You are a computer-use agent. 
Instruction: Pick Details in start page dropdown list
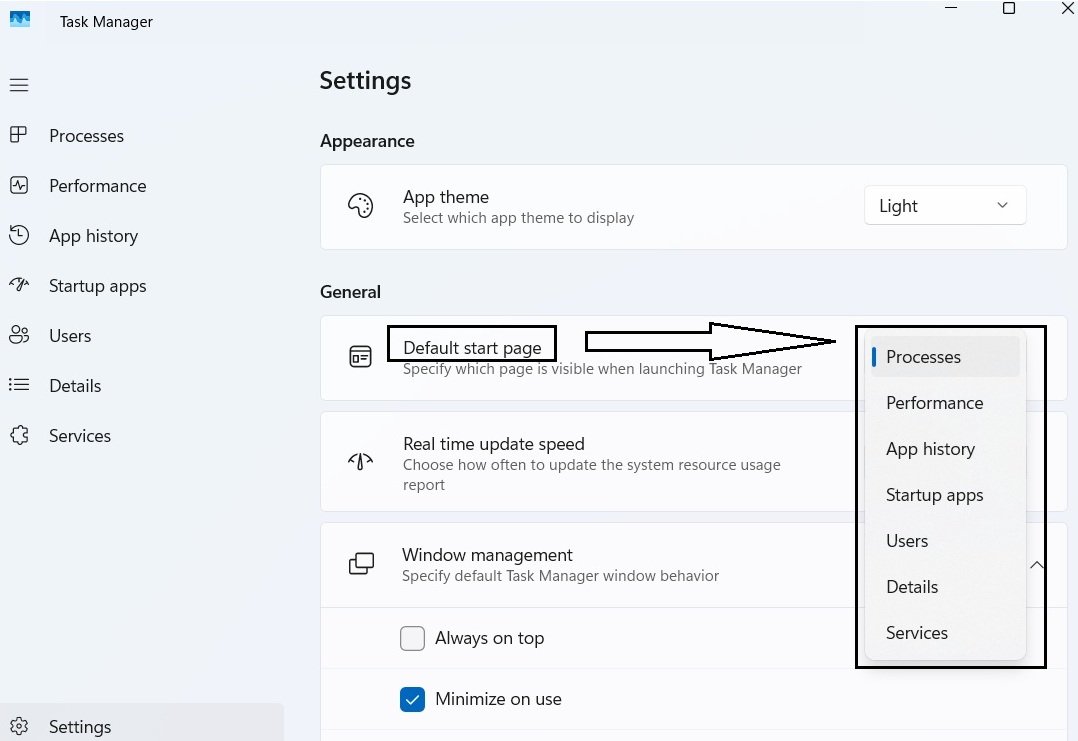pos(945,587)
